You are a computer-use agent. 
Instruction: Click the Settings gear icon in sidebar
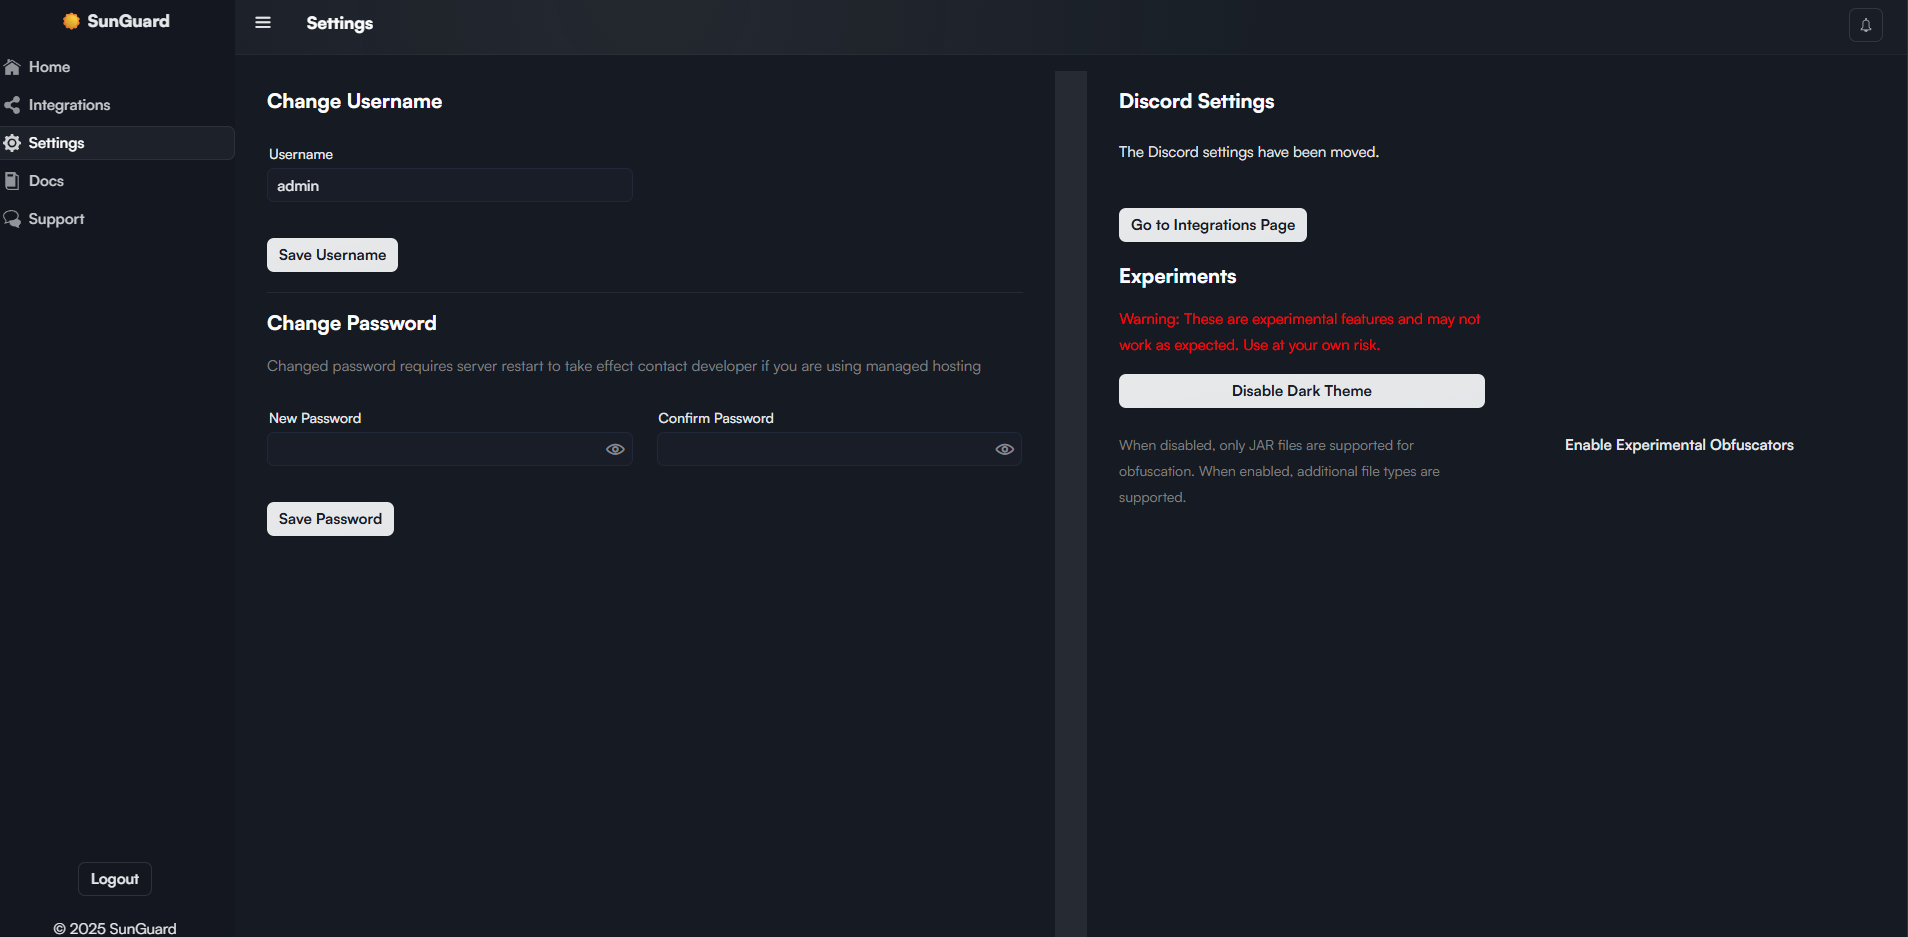coord(12,143)
